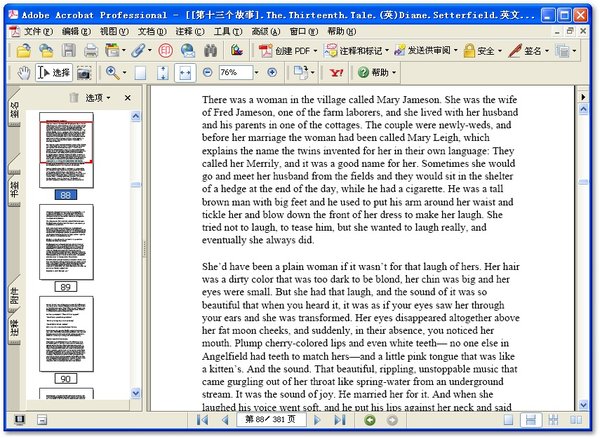This screenshot has height=439, width=600.
Task: Click the Print icon in toolbar
Action: point(91,51)
